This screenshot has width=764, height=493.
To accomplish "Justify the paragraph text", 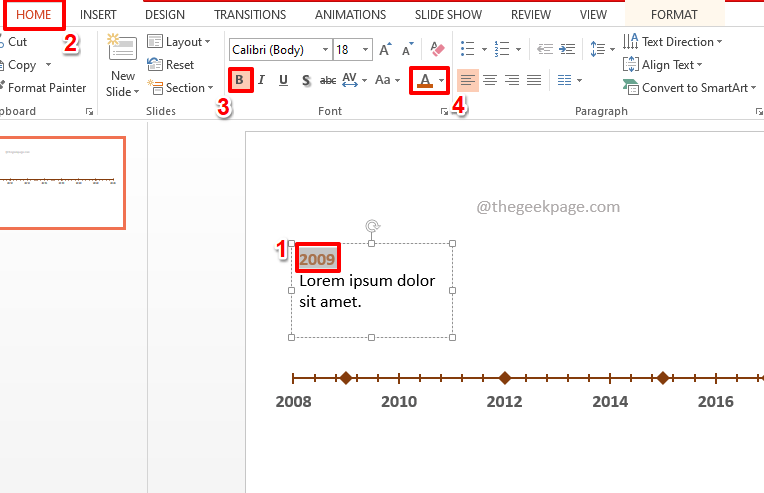I will tap(534, 80).
